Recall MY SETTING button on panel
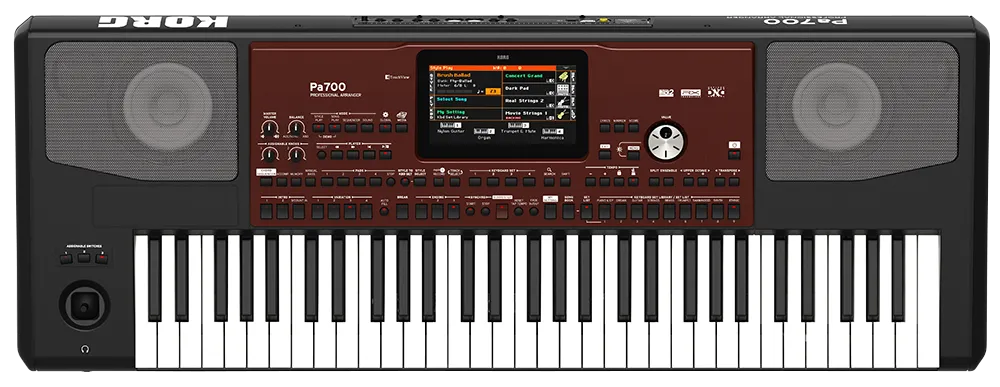Image resolution: width=1000 pixels, height=387 pixels. [x=550, y=211]
